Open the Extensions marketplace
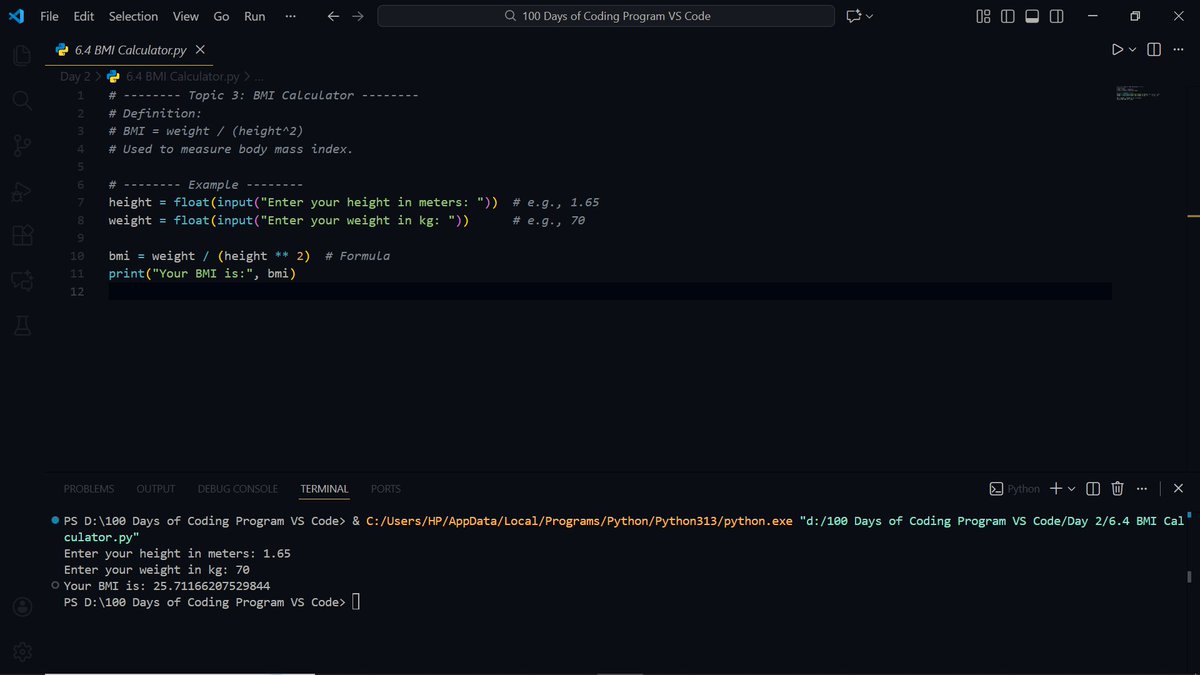Image resolution: width=1200 pixels, height=675 pixels. pos(22,235)
